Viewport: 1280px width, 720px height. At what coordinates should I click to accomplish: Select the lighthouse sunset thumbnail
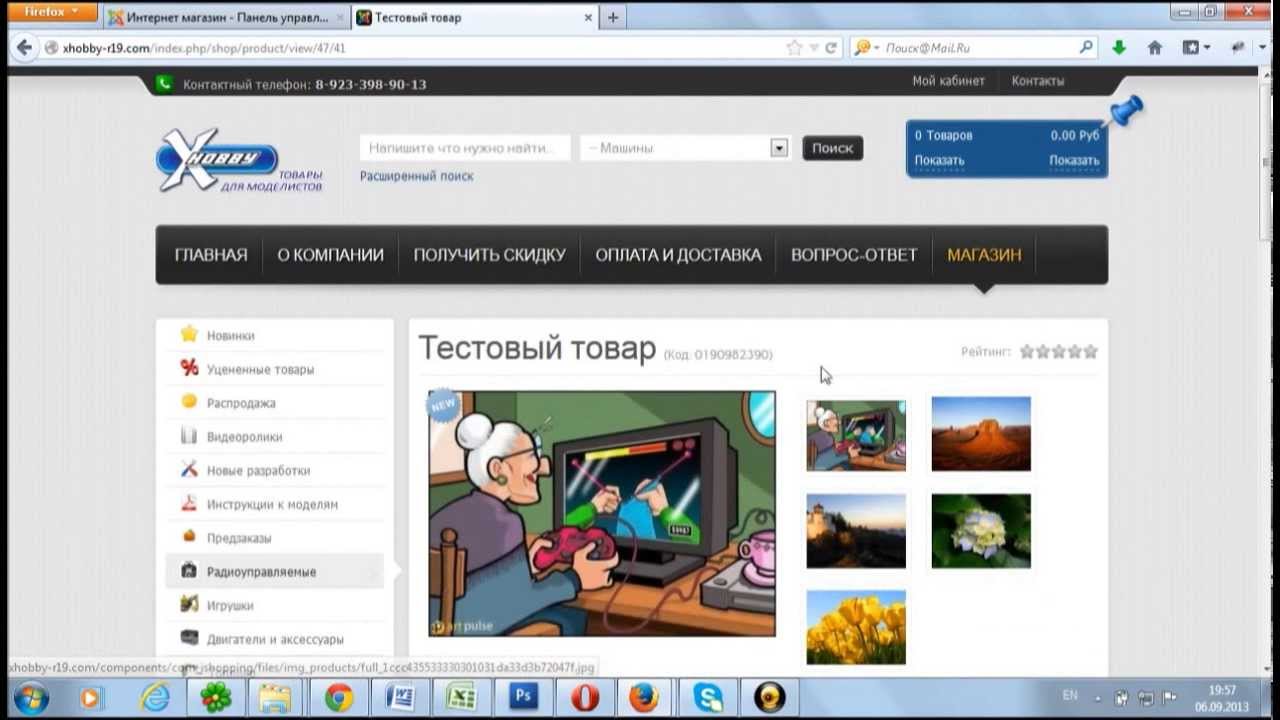pyautogui.click(x=856, y=531)
